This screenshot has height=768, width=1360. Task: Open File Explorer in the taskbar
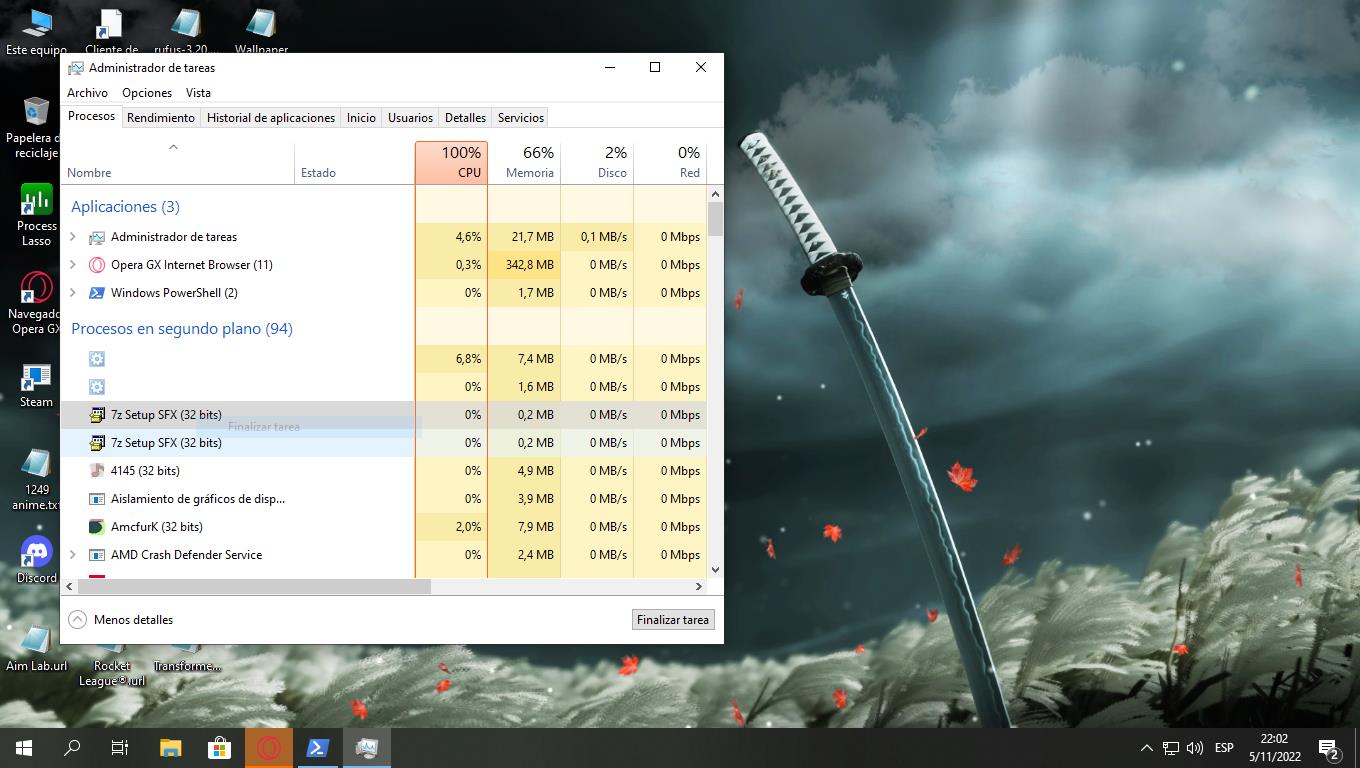pos(170,747)
